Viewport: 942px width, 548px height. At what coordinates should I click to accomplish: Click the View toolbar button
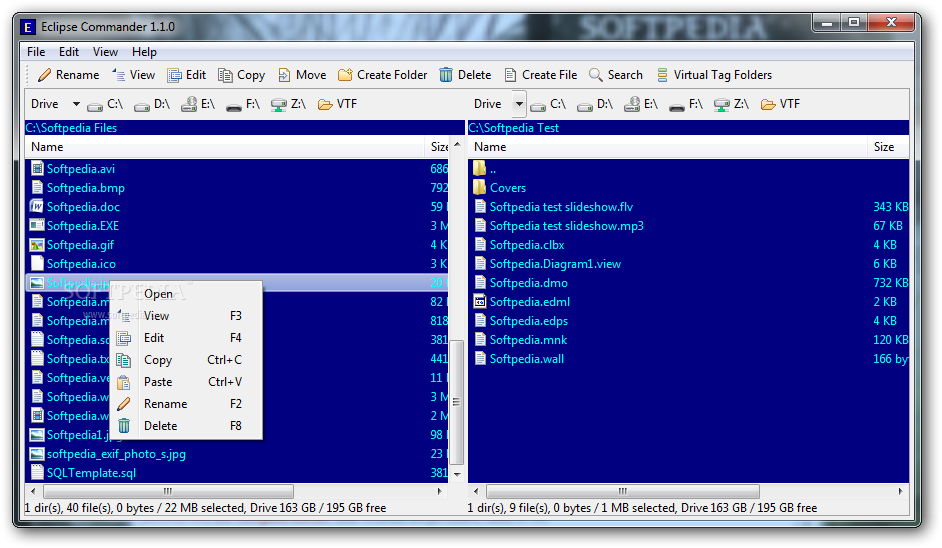point(133,75)
